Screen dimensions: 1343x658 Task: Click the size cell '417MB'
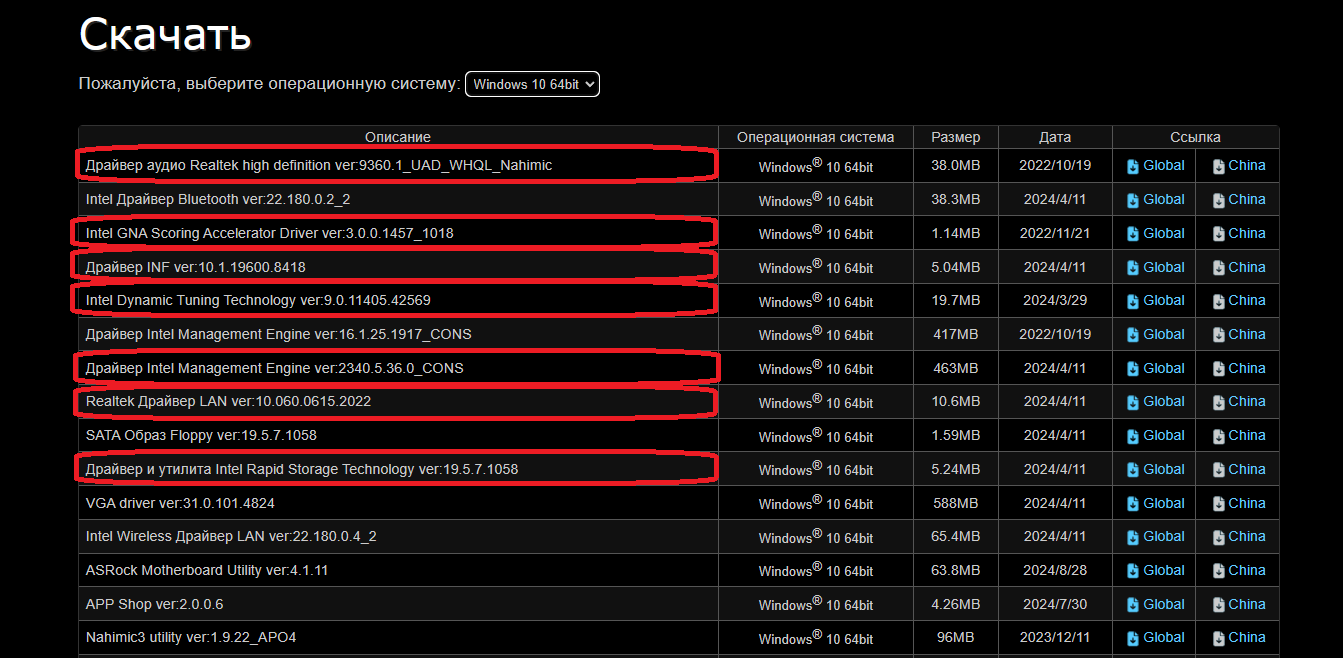[955, 334]
